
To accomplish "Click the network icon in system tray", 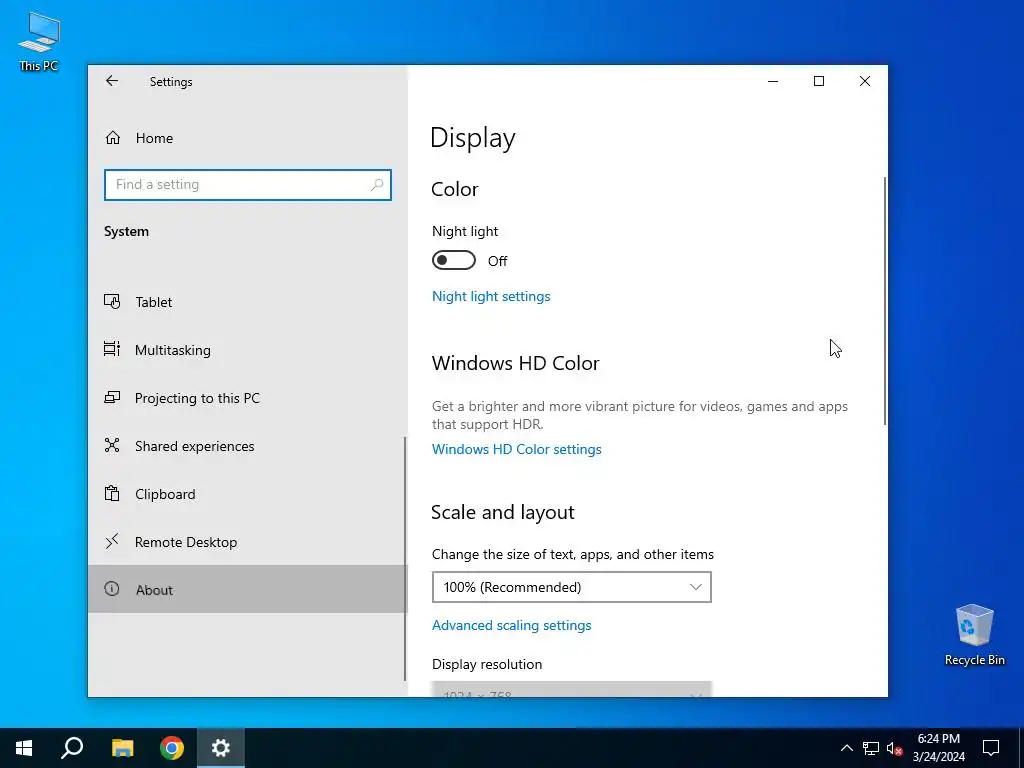I will 871,748.
